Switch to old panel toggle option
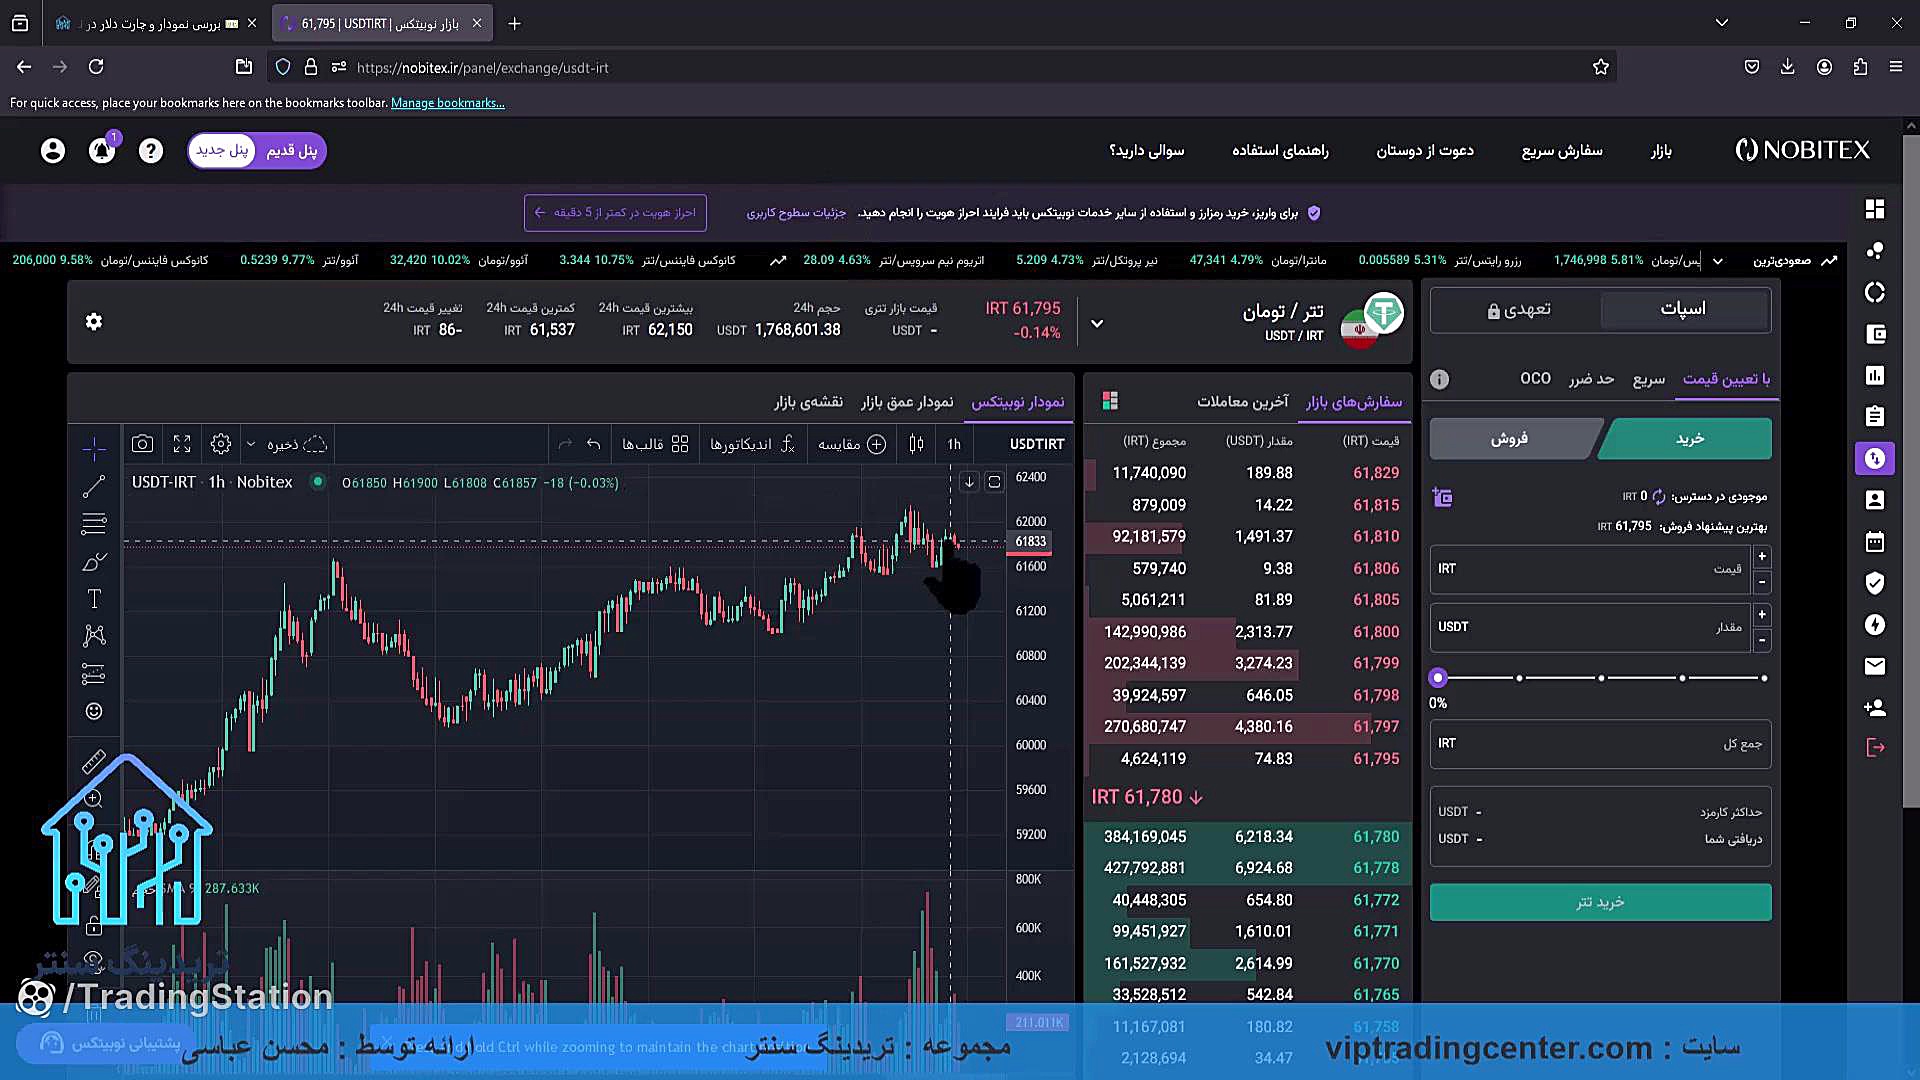Image resolution: width=1920 pixels, height=1080 pixels. [x=291, y=150]
